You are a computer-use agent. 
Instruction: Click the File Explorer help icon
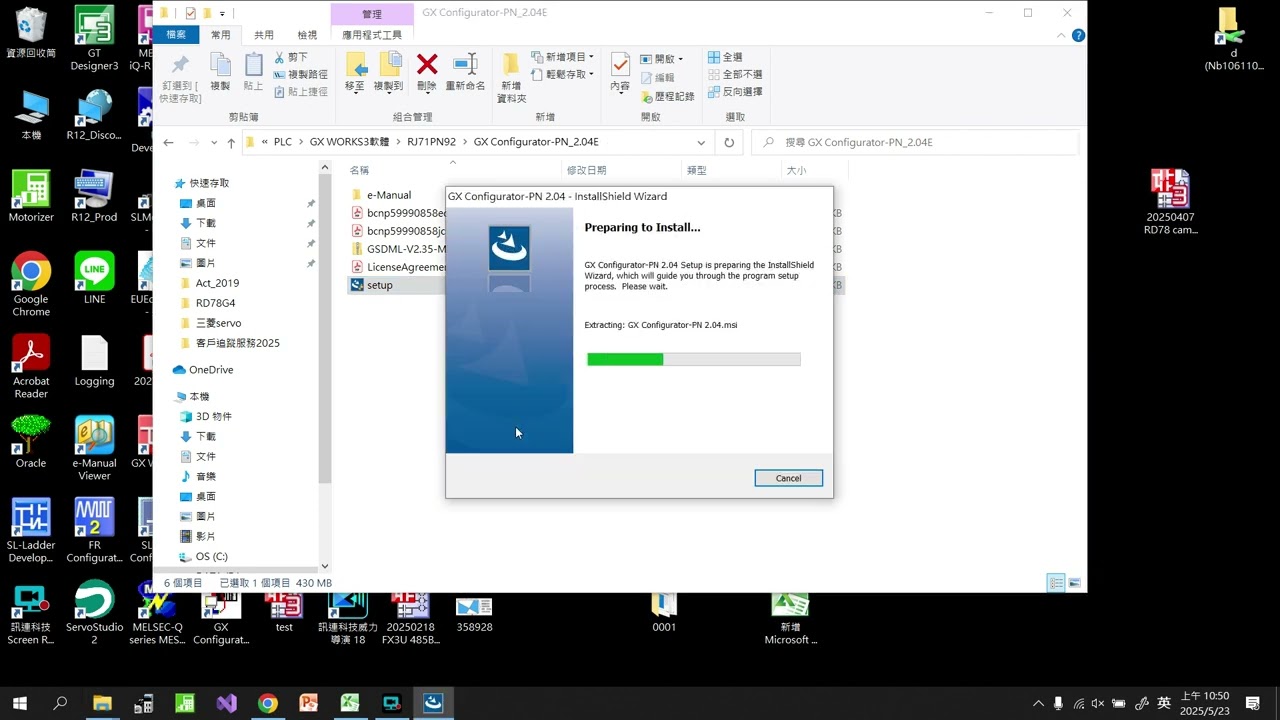1079,35
